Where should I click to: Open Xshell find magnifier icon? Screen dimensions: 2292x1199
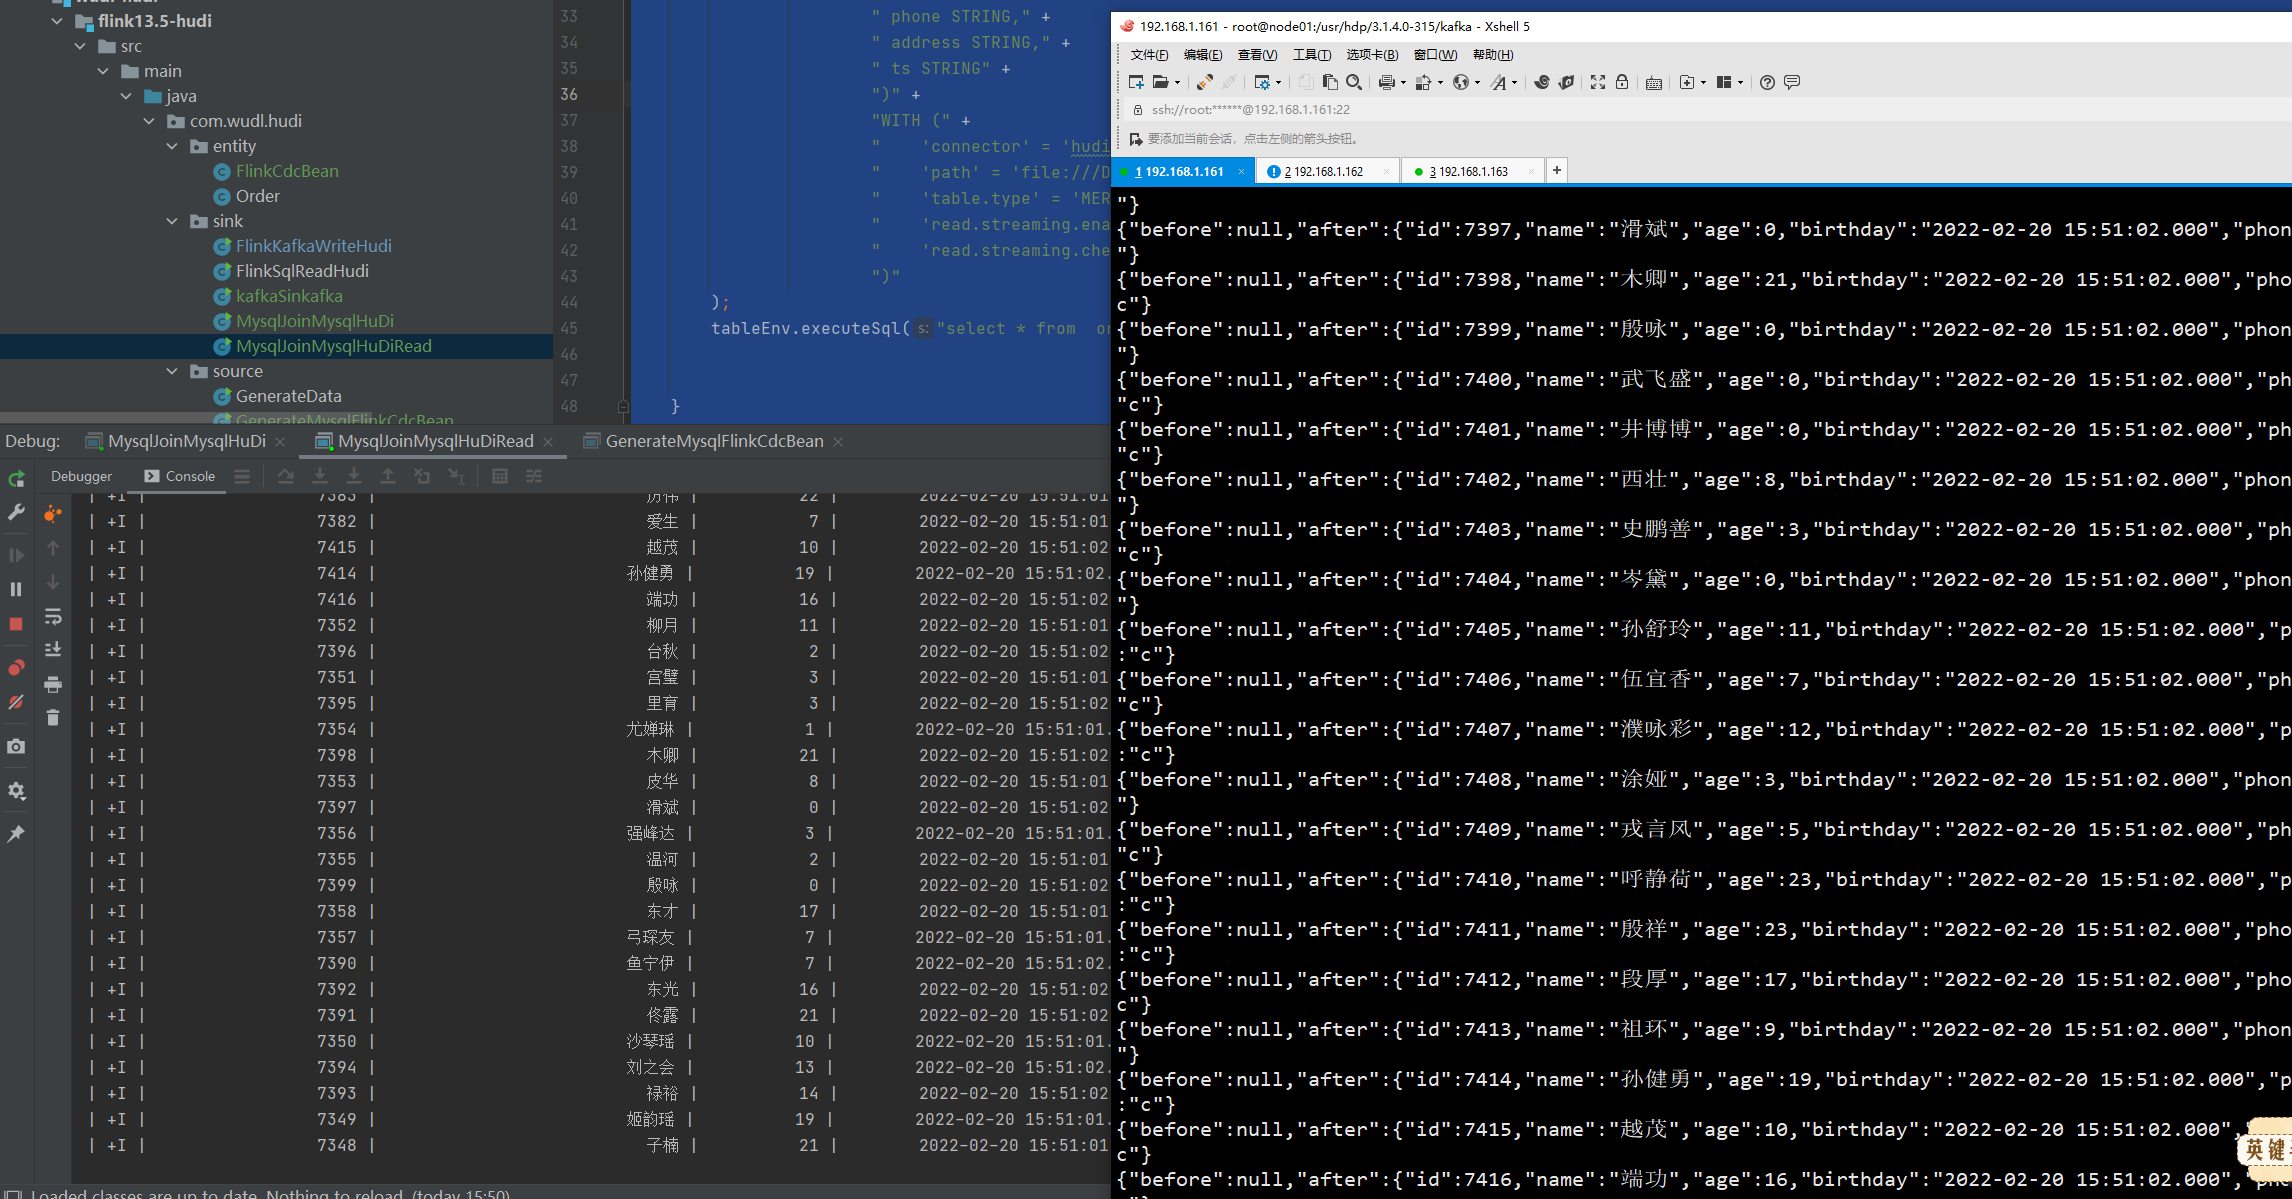pyautogui.click(x=1354, y=82)
